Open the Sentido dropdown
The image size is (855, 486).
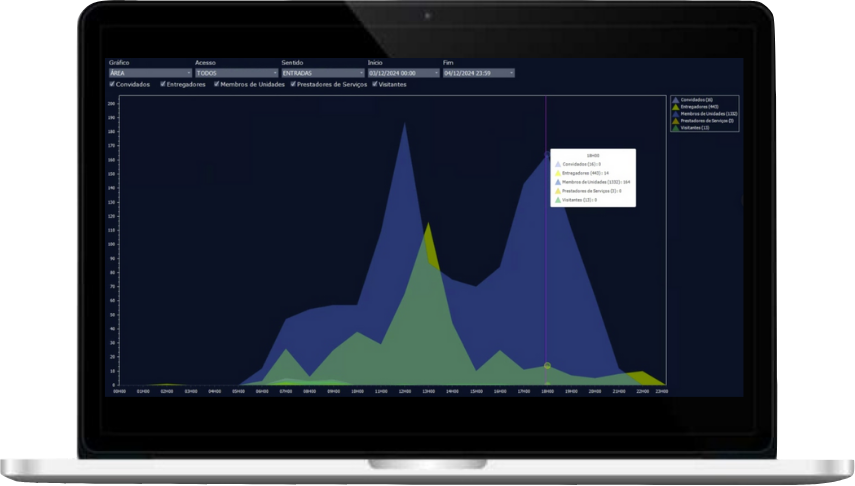pyautogui.click(x=323, y=73)
